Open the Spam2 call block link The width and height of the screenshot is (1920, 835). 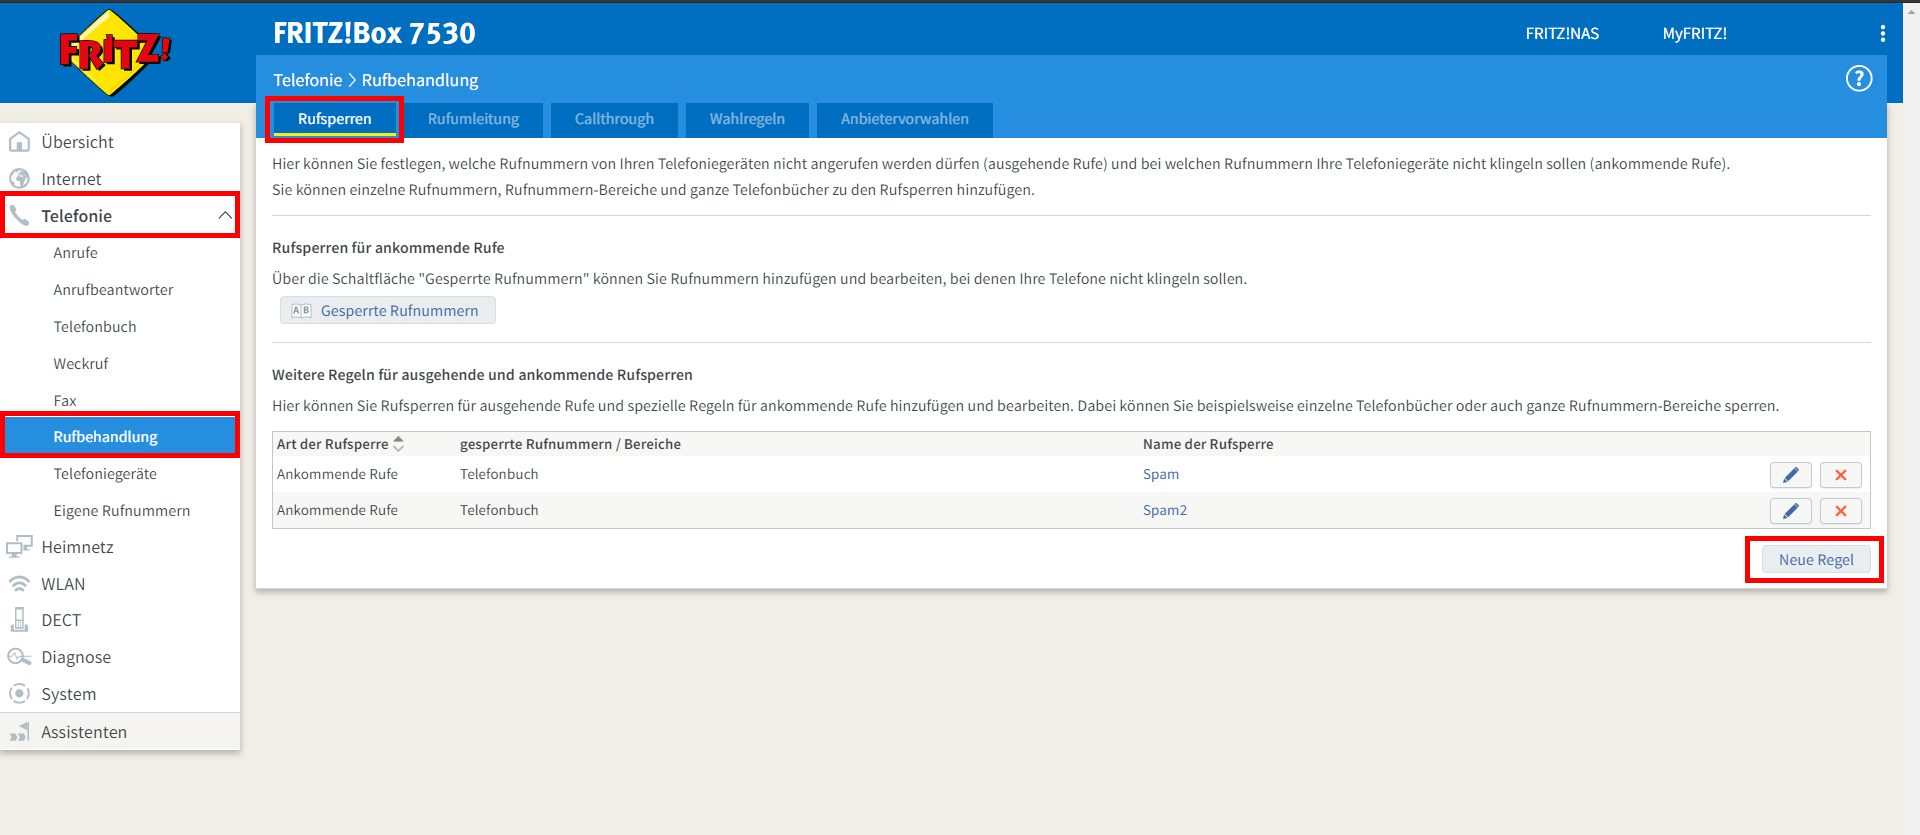pos(1164,510)
